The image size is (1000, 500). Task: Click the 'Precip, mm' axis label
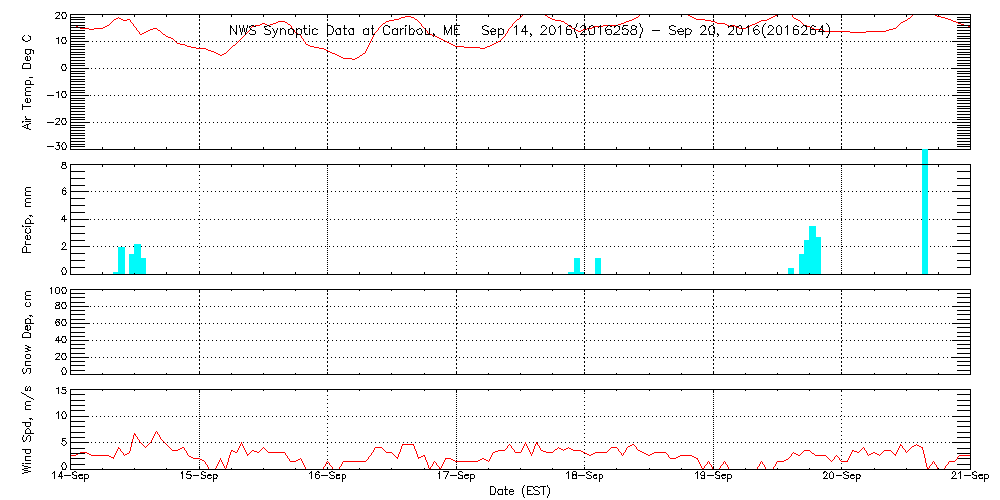[29, 217]
